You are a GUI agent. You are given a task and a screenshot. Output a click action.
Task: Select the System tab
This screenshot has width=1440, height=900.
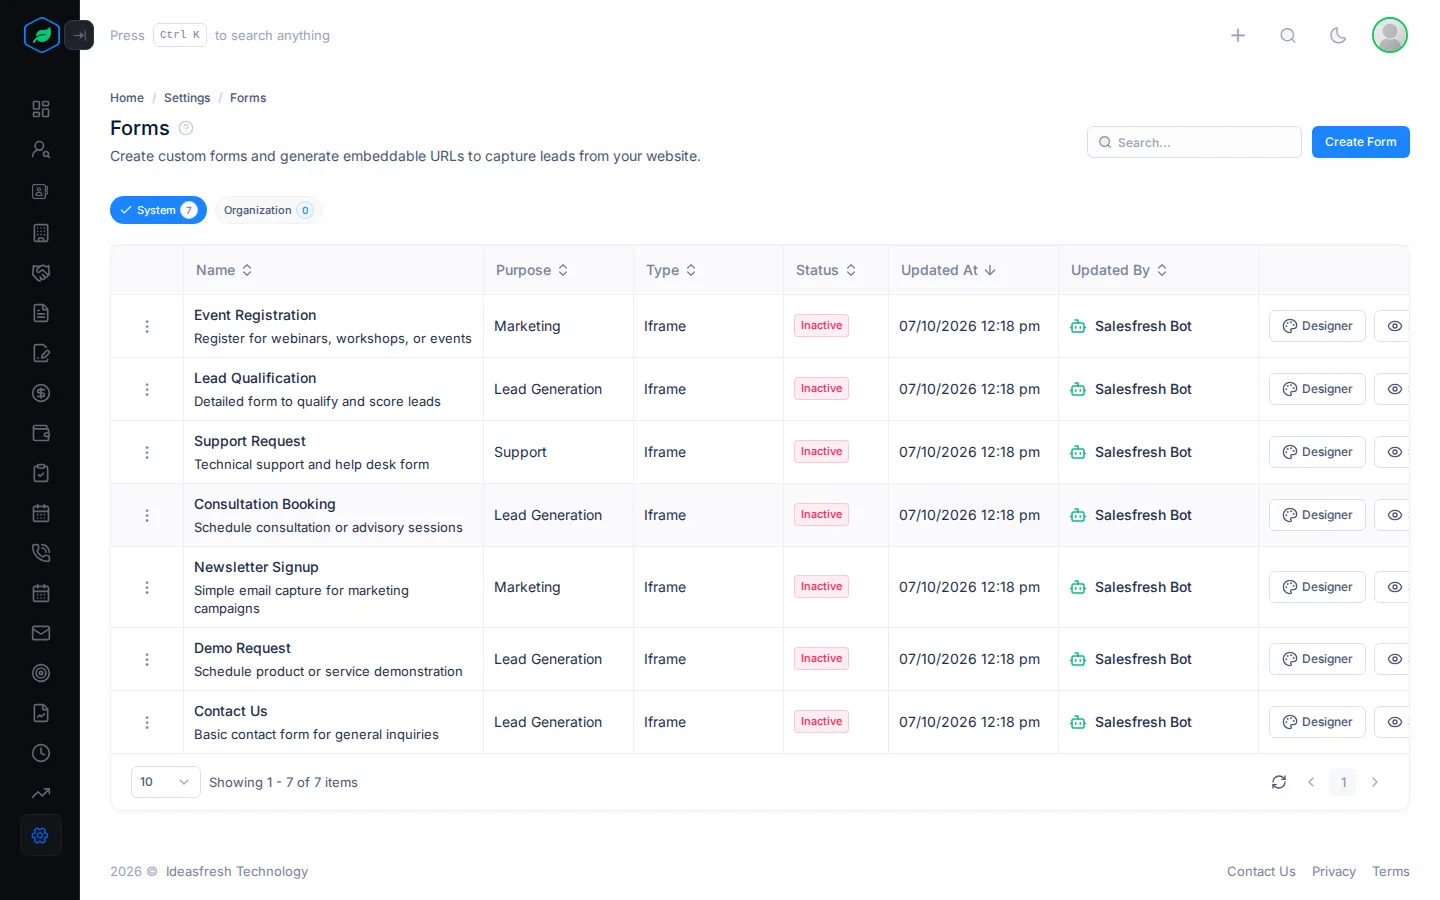click(158, 210)
